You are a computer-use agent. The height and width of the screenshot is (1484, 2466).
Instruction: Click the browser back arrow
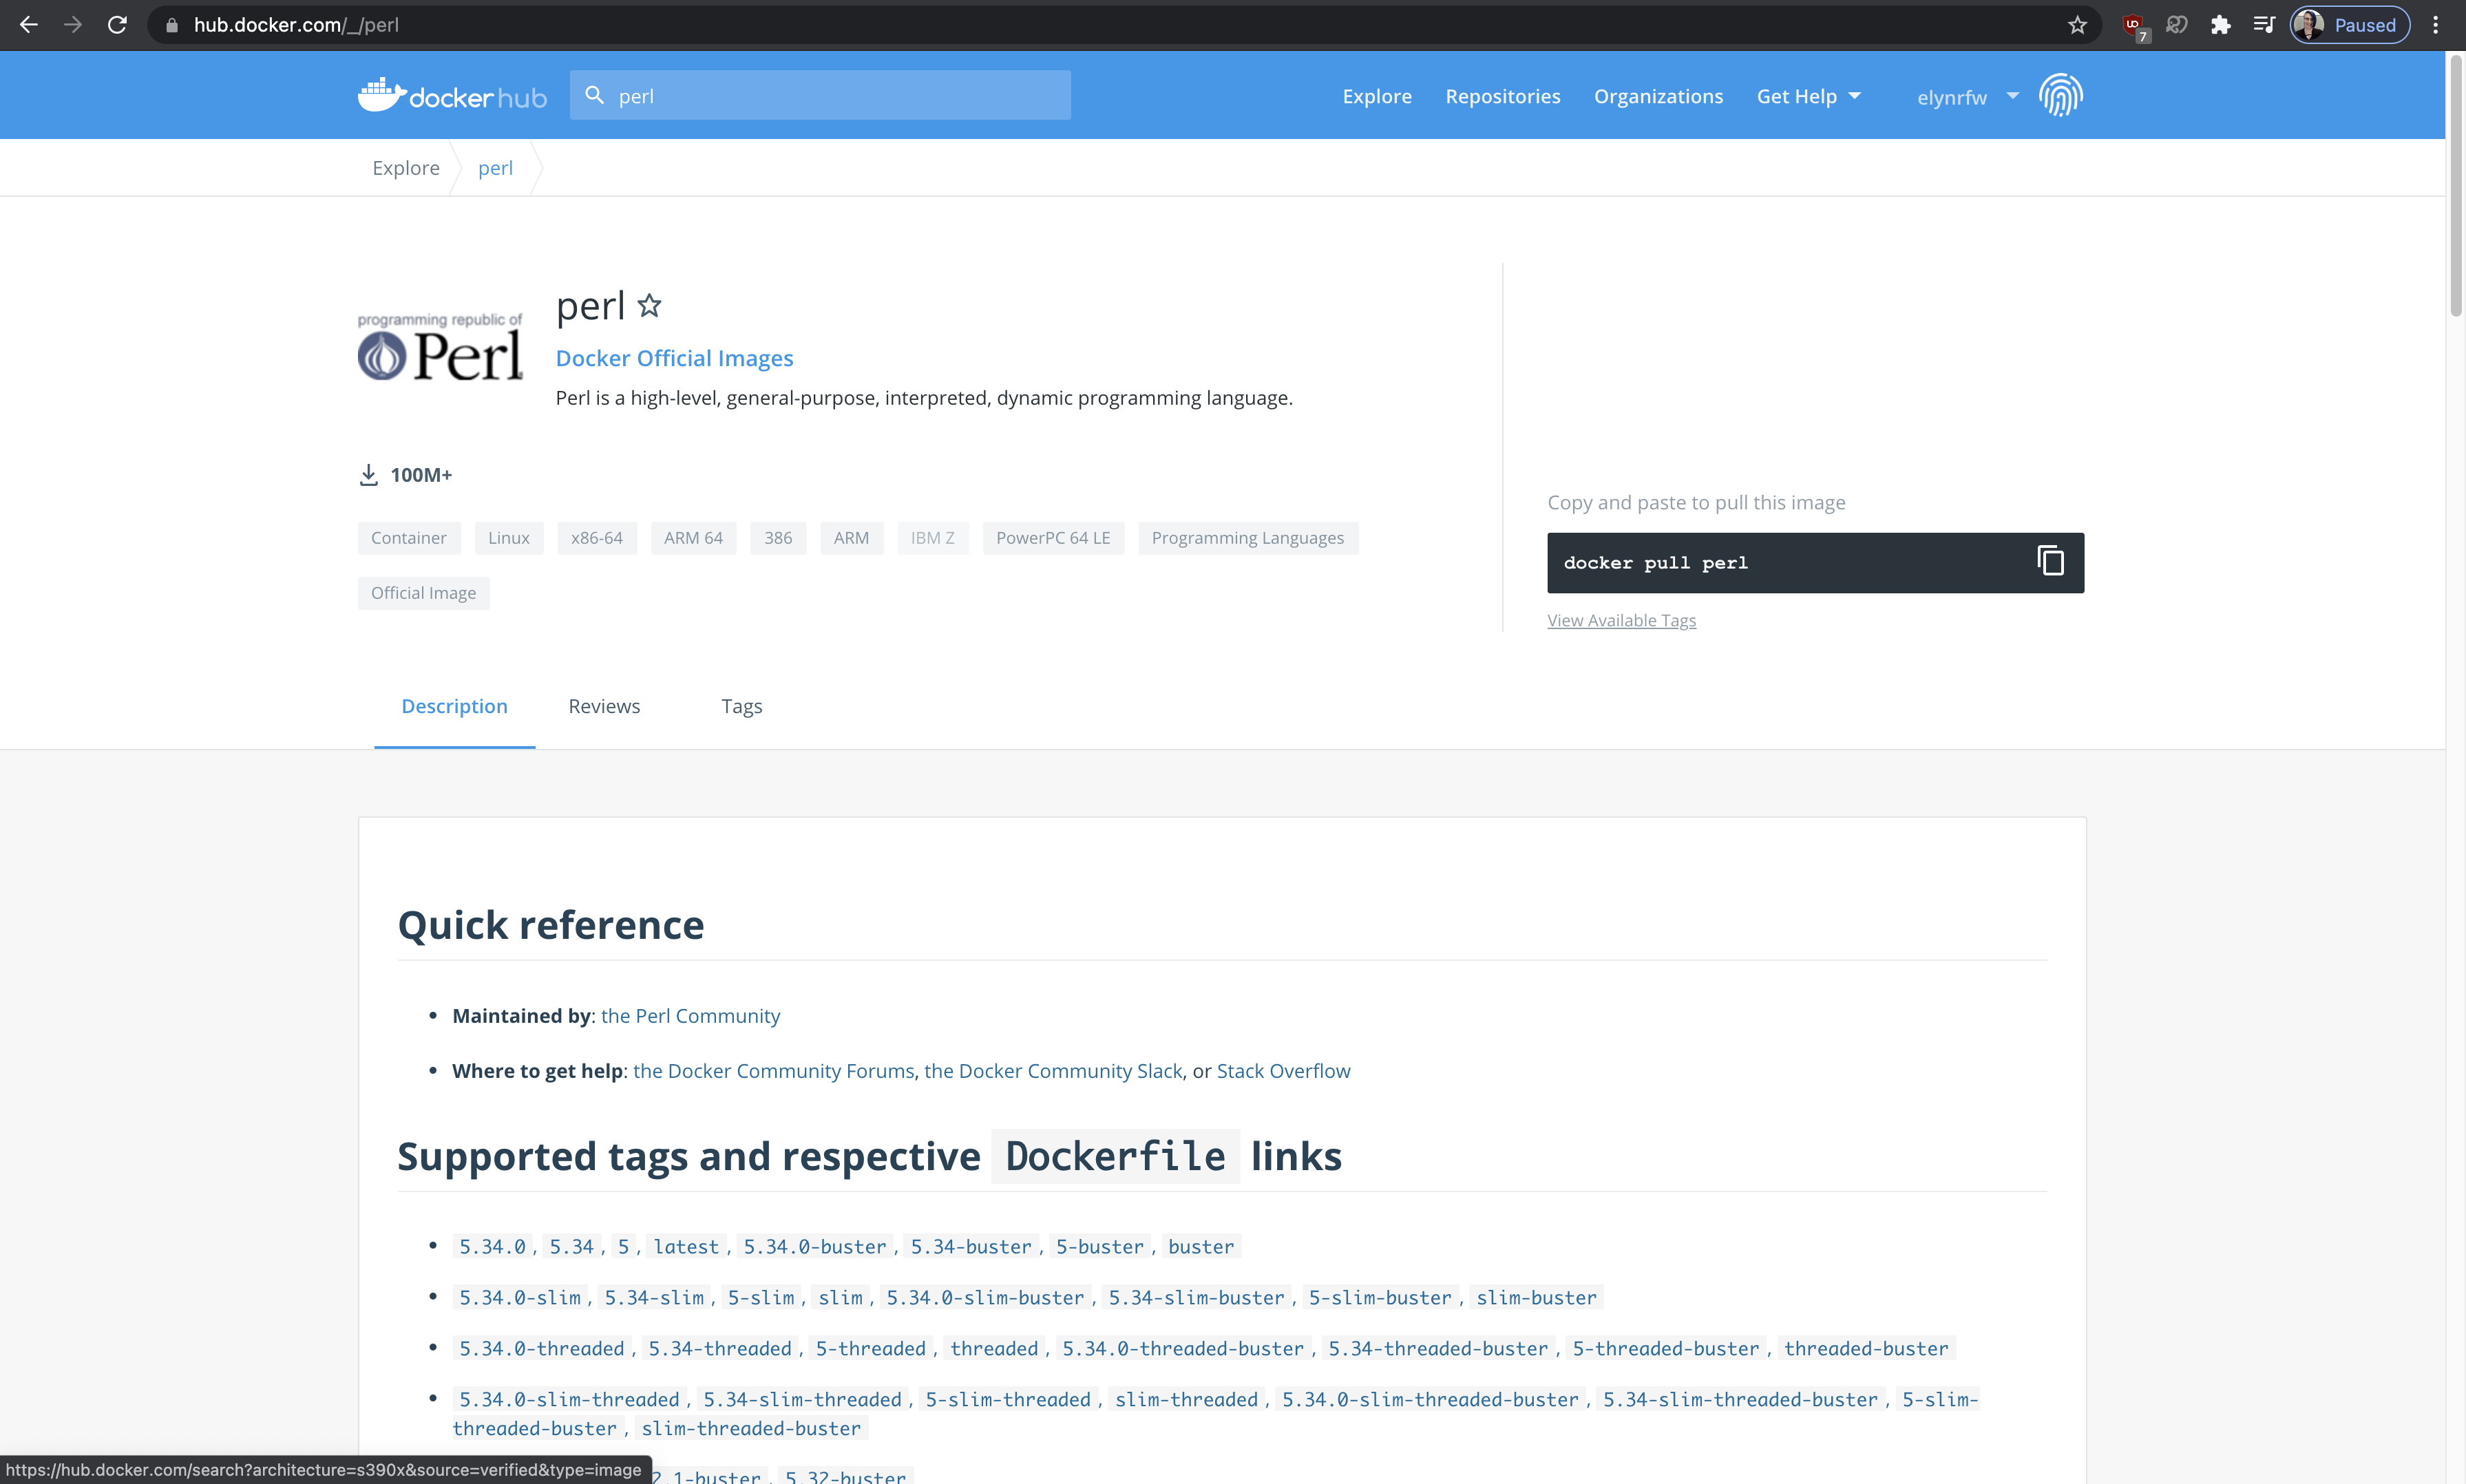tap(29, 25)
